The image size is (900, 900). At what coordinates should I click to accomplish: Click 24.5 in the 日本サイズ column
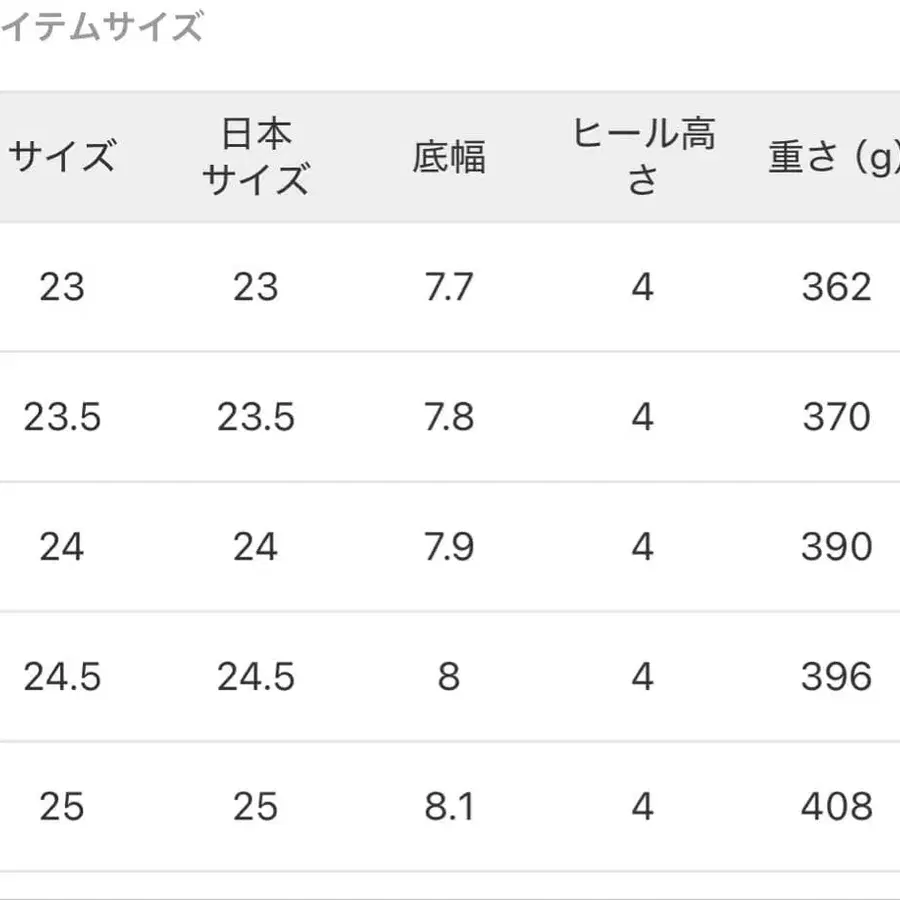pyautogui.click(x=256, y=677)
